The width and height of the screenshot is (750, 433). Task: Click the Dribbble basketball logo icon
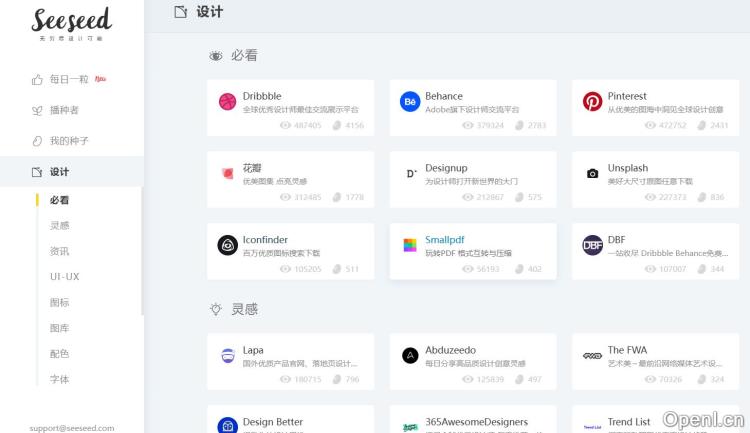(227, 101)
